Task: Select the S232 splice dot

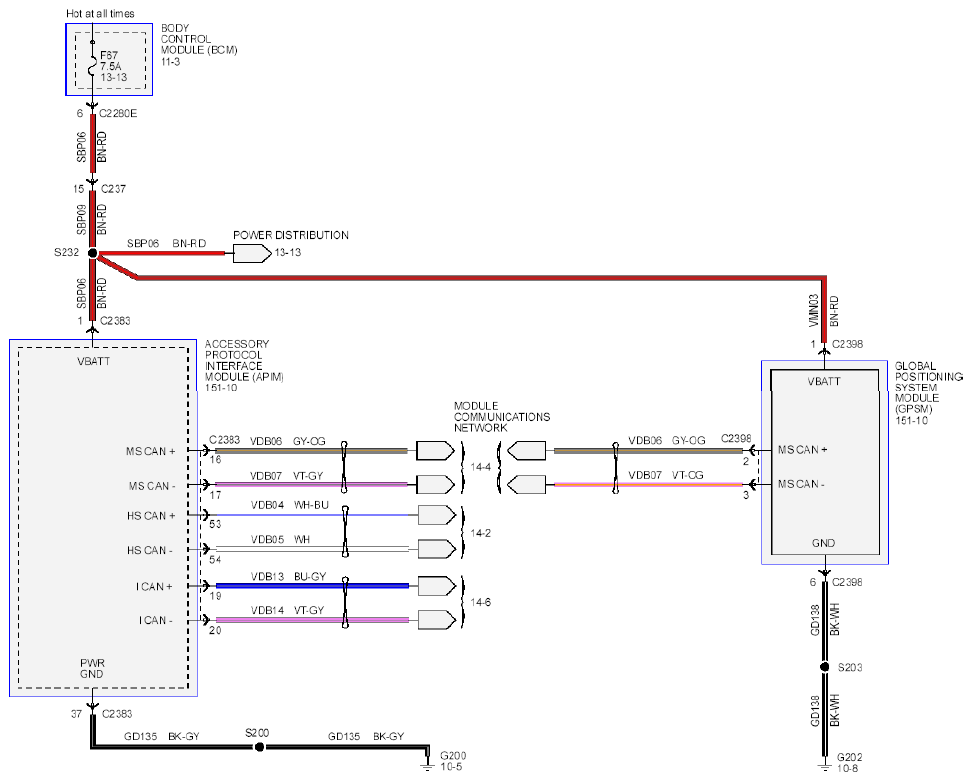Action: [x=92, y=253]
